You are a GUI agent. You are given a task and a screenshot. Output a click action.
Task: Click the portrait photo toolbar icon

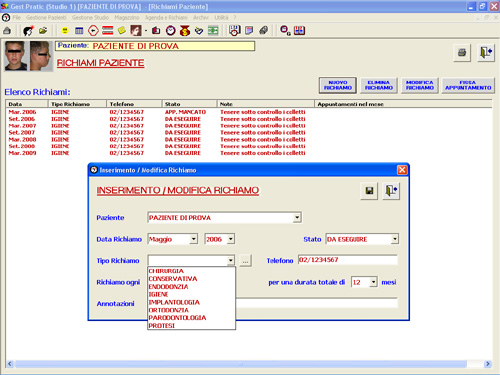click(136, 31)
